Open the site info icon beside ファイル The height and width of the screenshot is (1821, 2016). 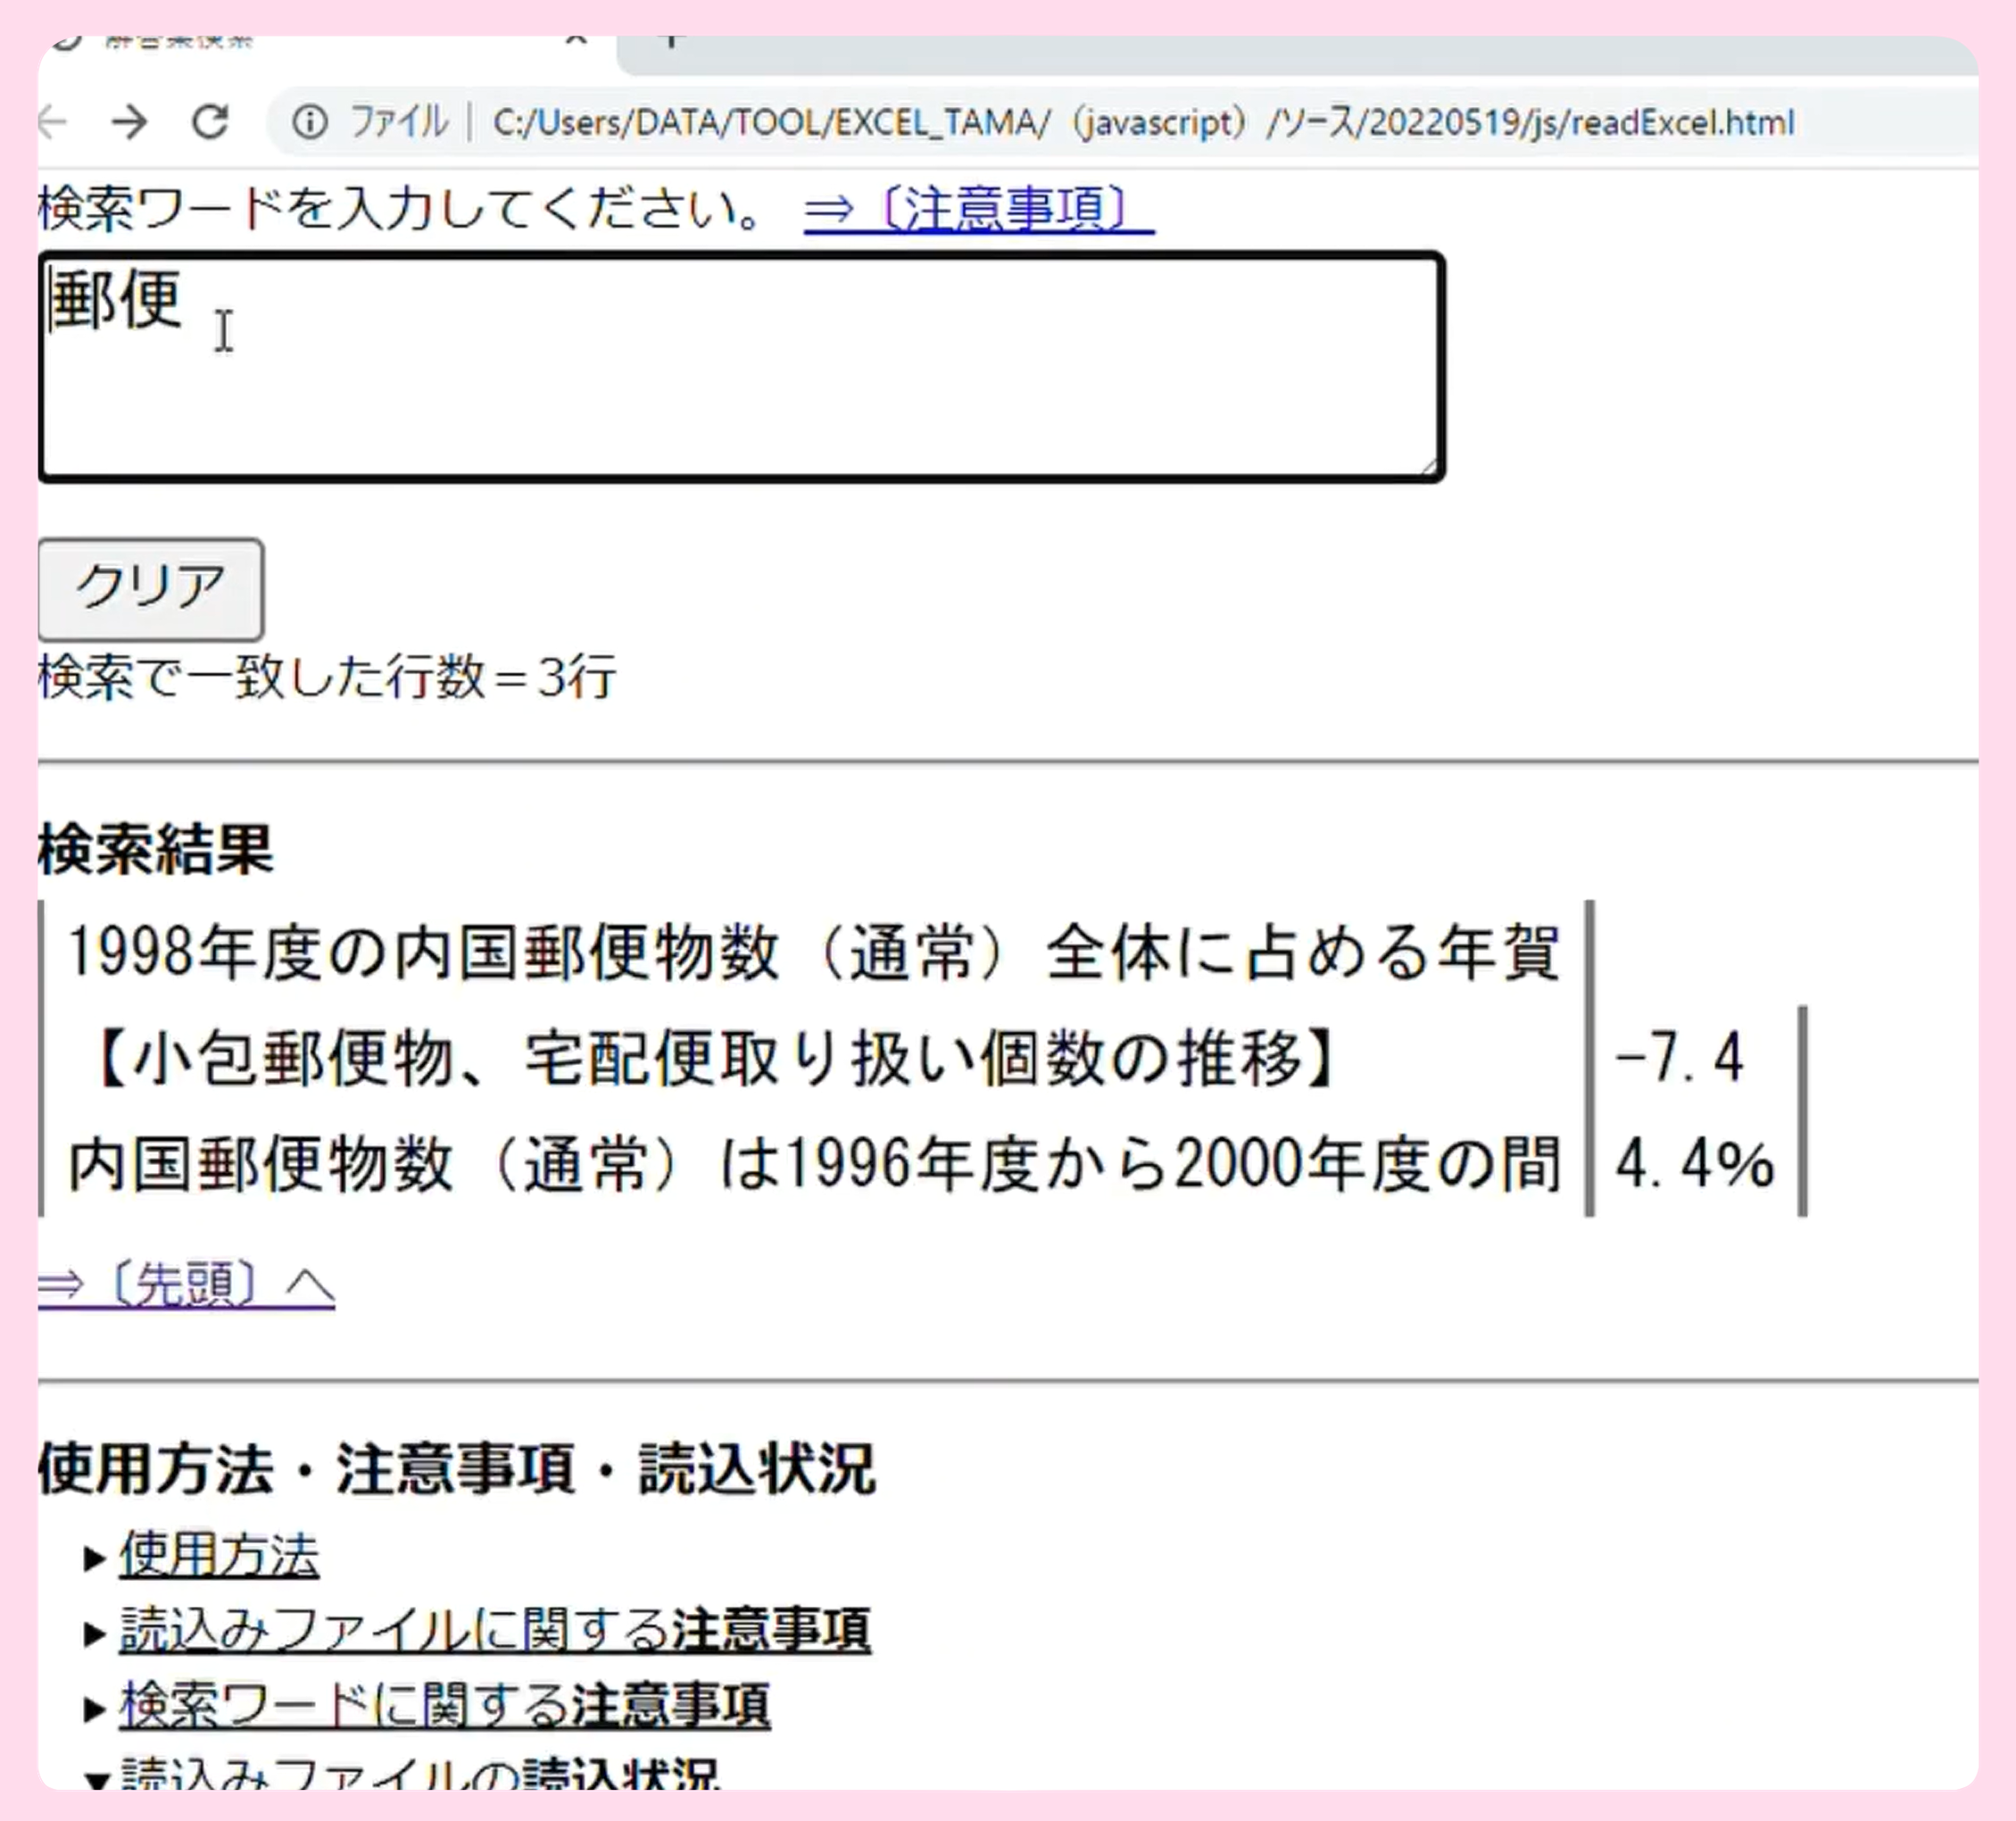[x=310, y=122]
